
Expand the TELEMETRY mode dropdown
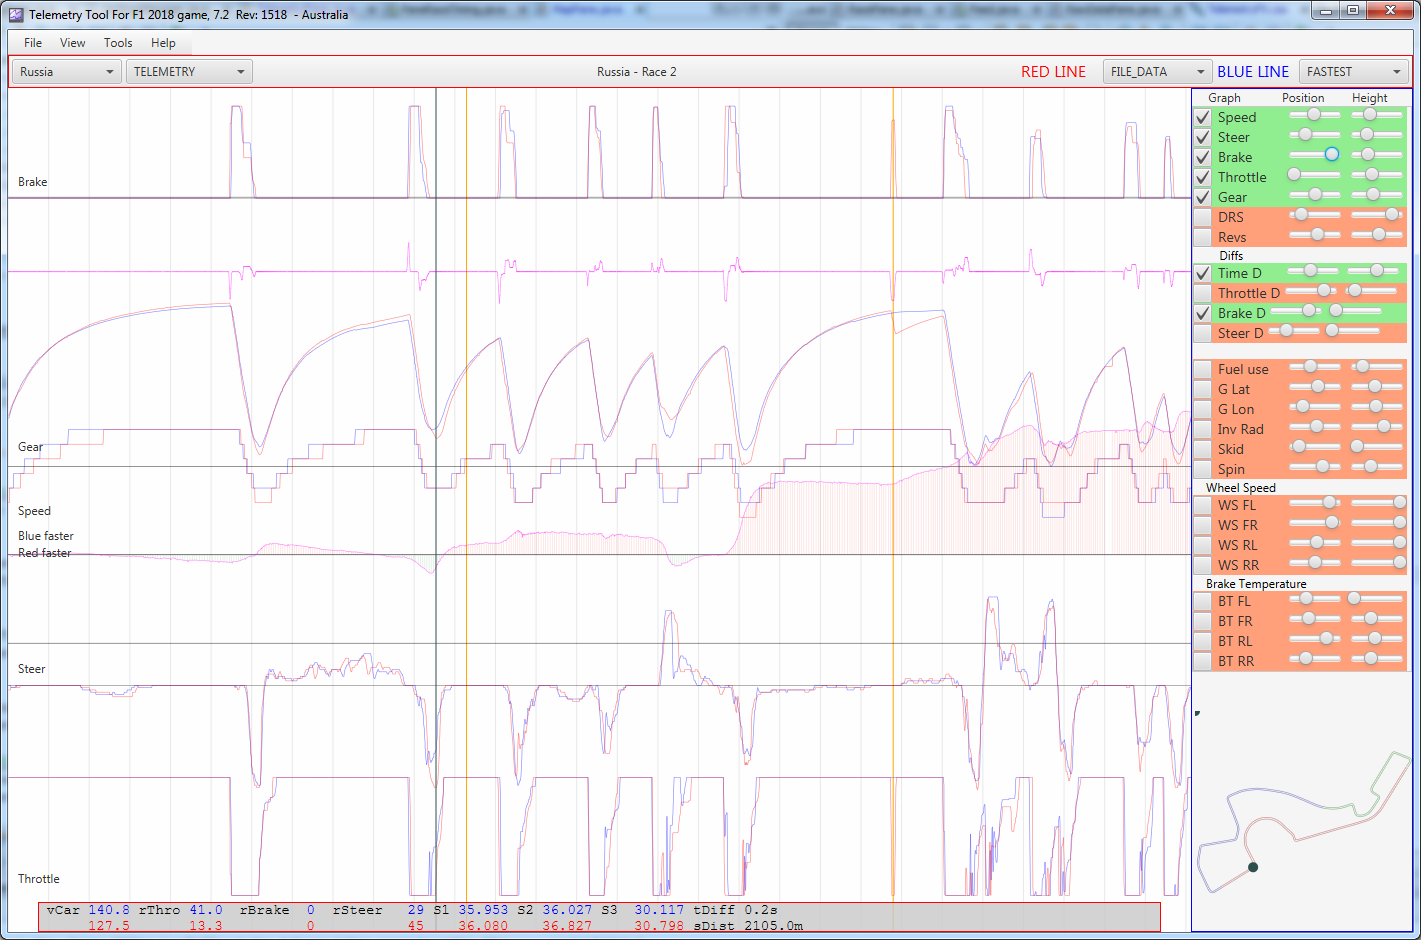(189, 72)
